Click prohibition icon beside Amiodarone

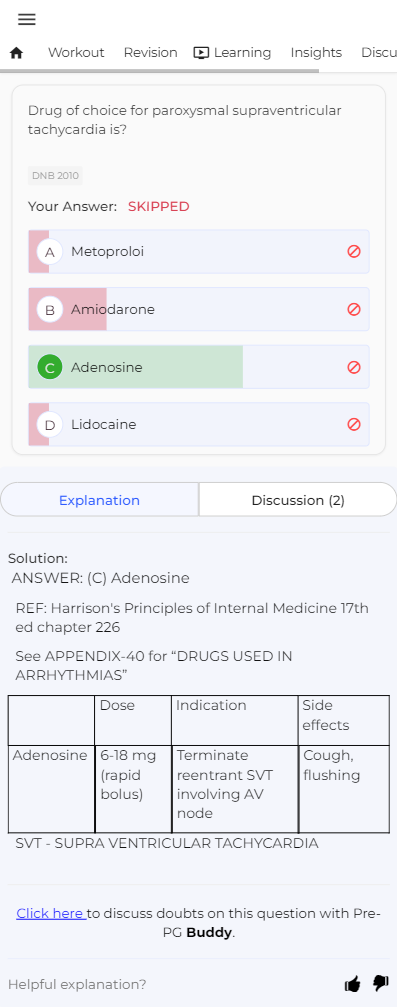click(353, 310)
